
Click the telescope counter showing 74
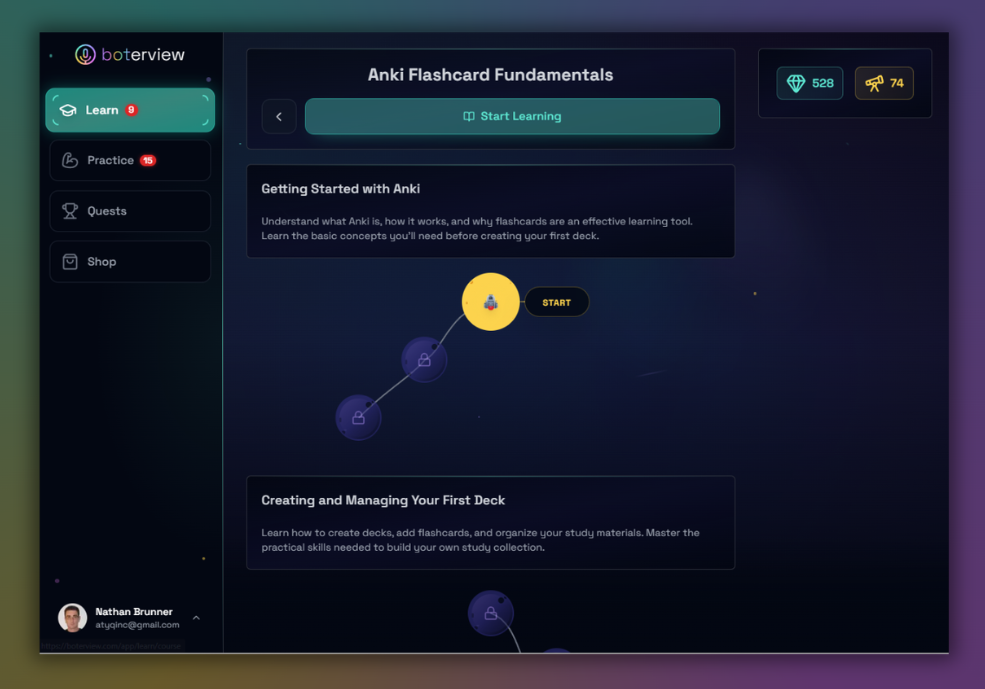point(884,84)
